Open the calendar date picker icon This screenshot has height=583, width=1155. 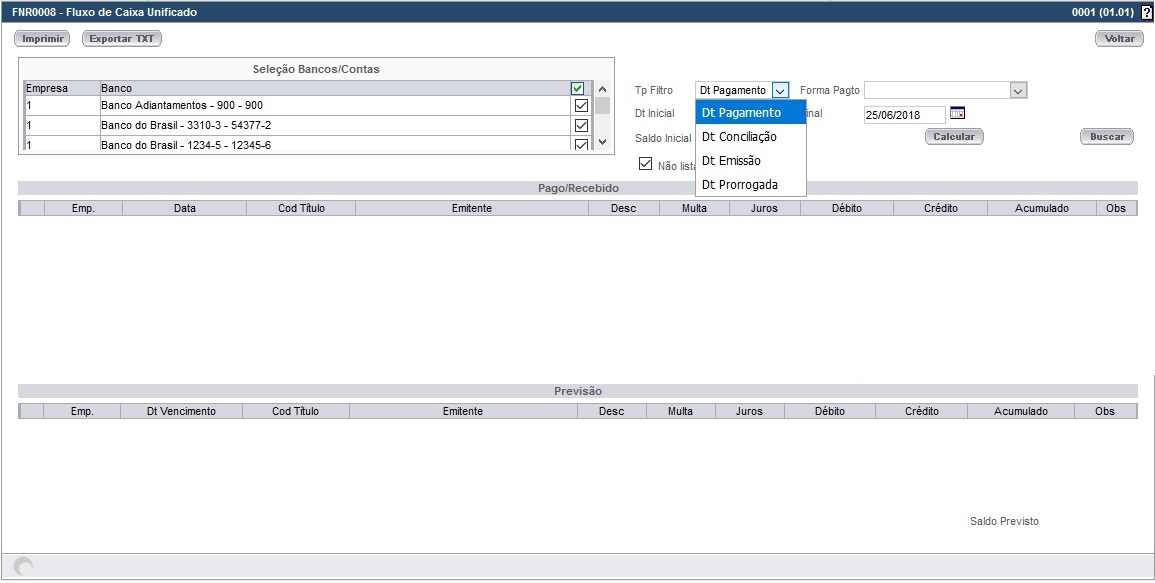click(957, 113)
